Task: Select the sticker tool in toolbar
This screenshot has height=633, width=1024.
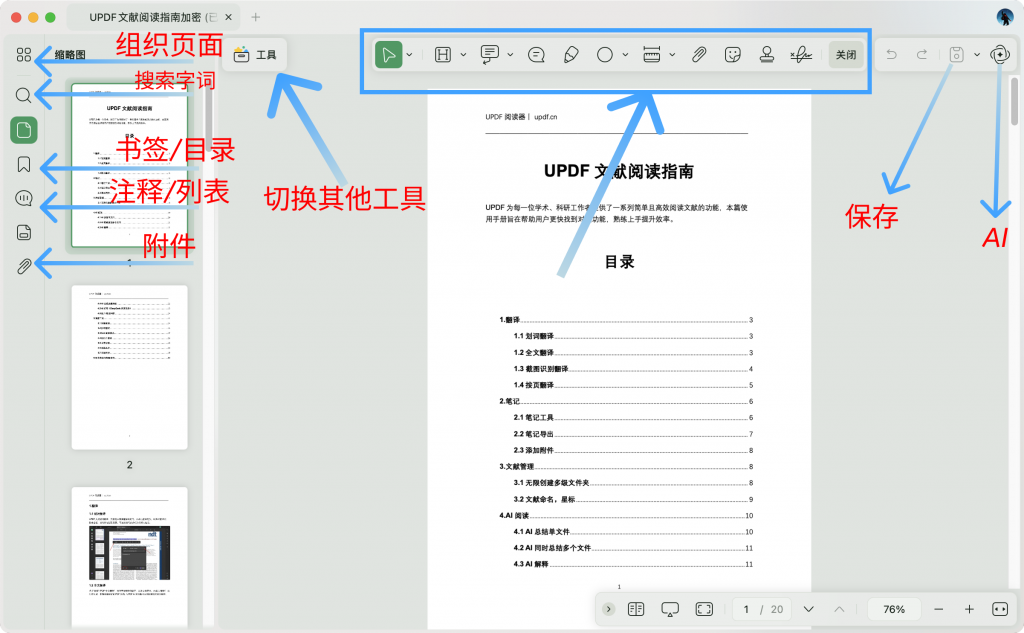Action: [x=733, y=55]
